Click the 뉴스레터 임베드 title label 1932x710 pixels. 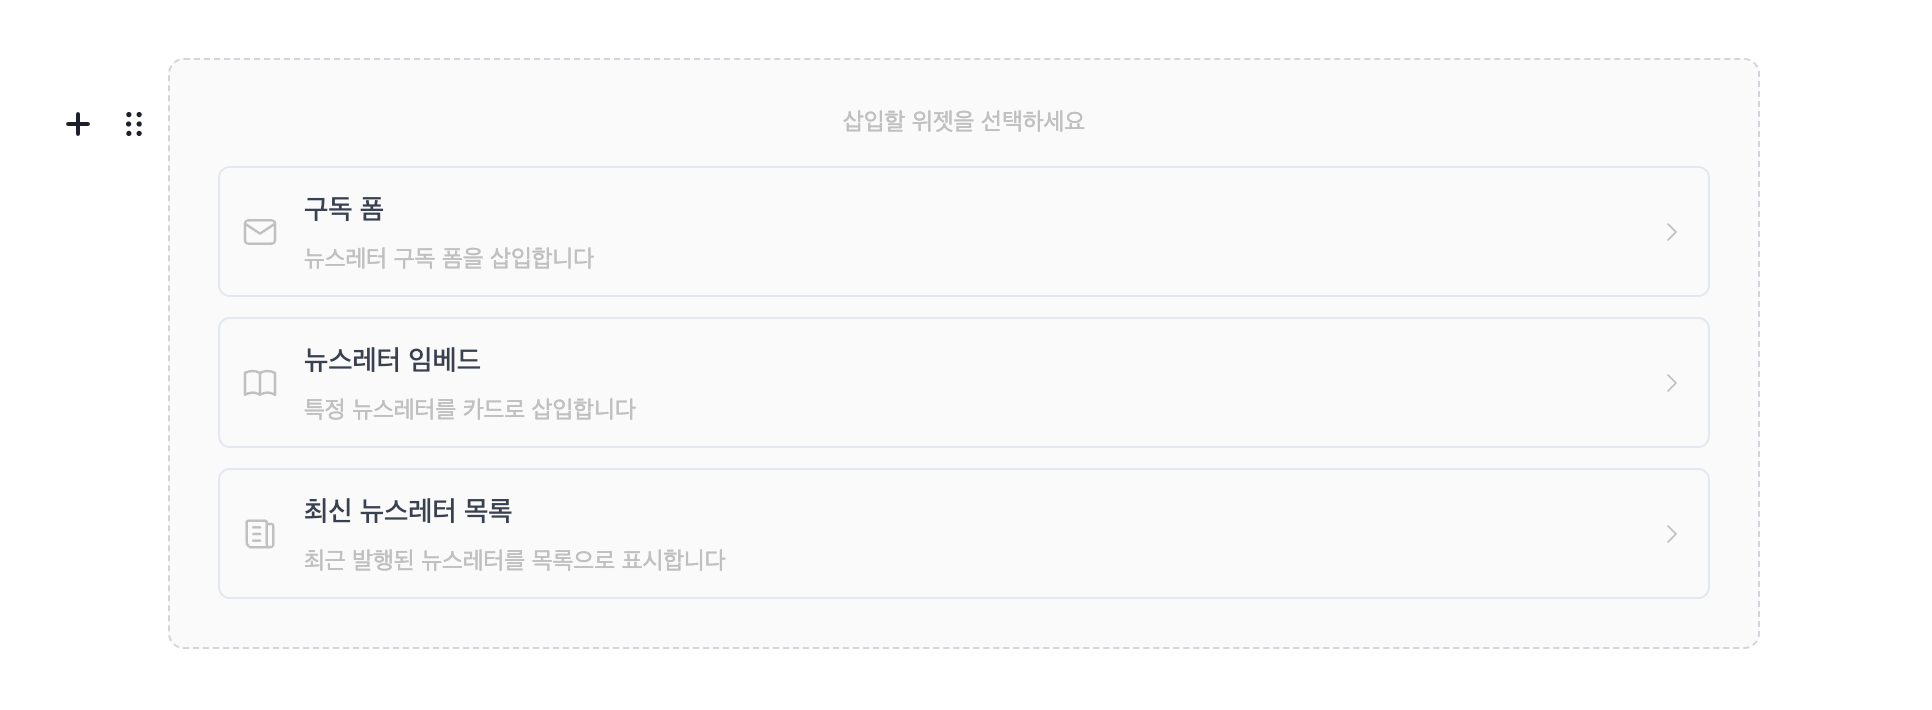(x=392, y=360)
